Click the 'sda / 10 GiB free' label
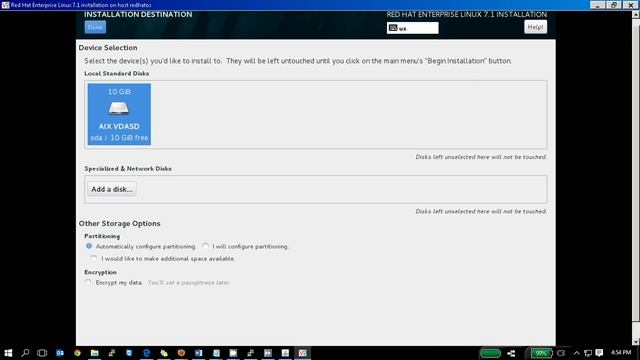Screen dimensions: 640x360 coord(119,138)
